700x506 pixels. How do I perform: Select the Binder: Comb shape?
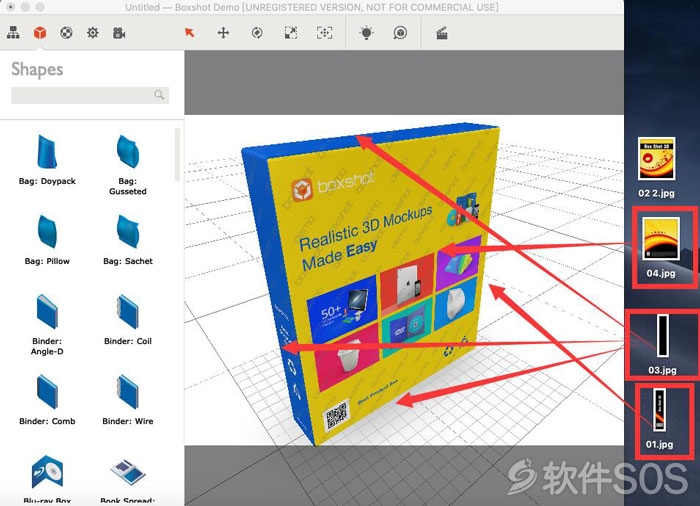pos(47,399)
